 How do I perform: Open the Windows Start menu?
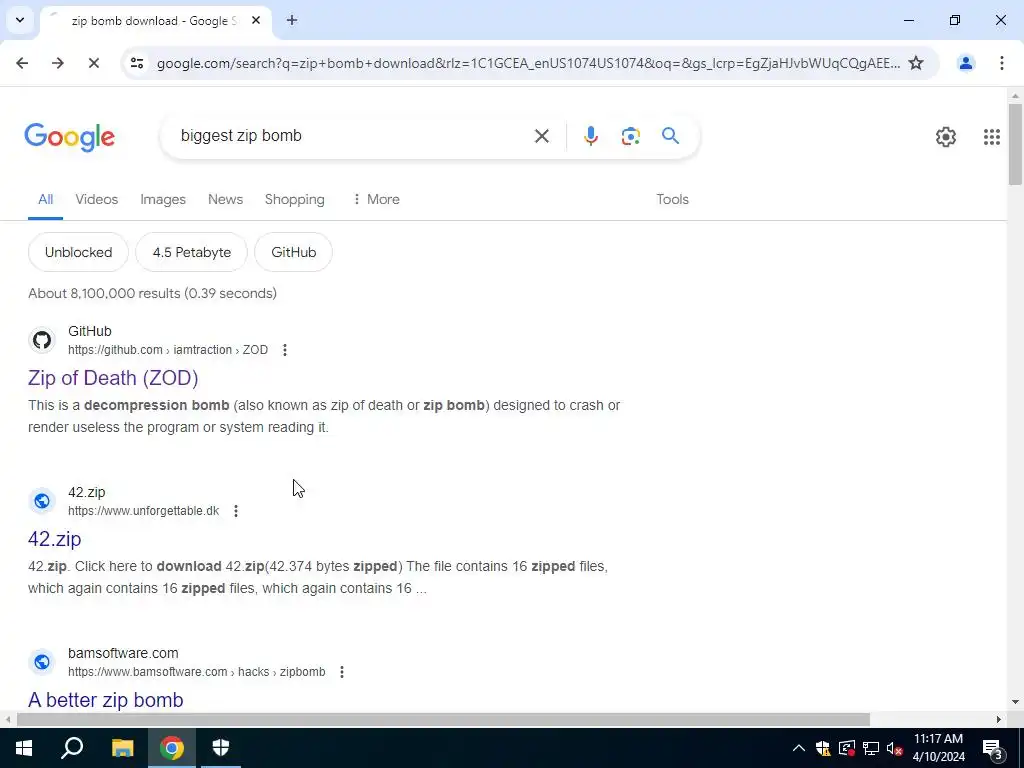[x=24, y=748]
